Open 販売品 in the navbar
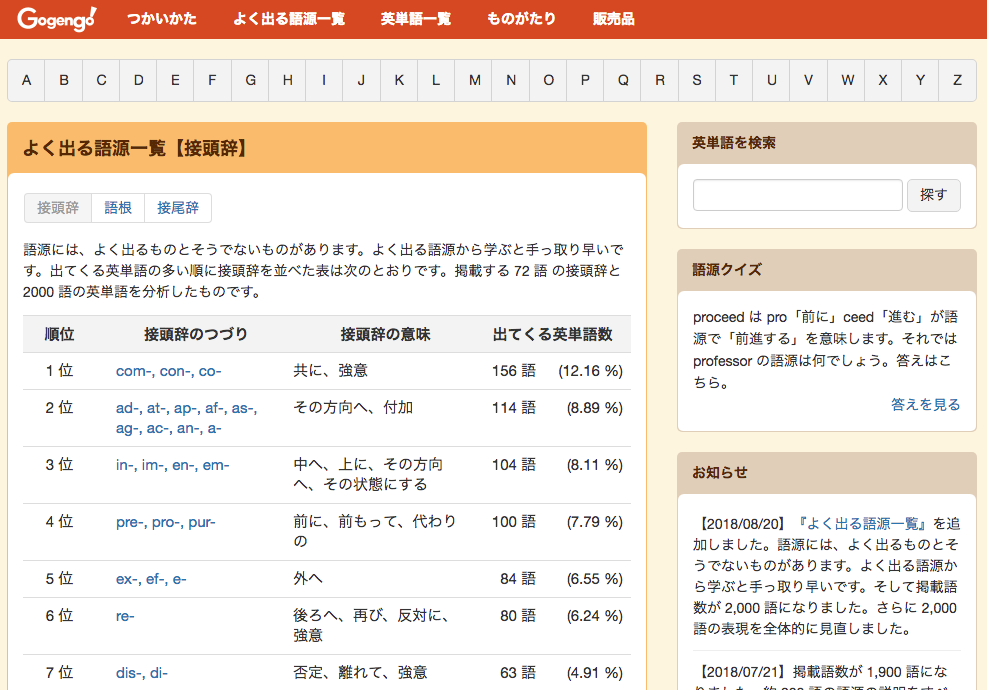This screenshot has height=690, width=987. [x=614, y=19]
